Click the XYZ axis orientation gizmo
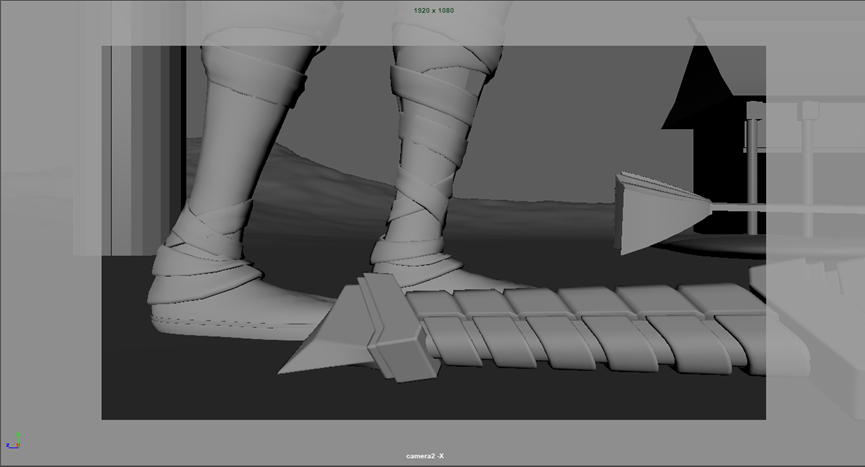Screen dimensions: 865x467 [13, 442]
